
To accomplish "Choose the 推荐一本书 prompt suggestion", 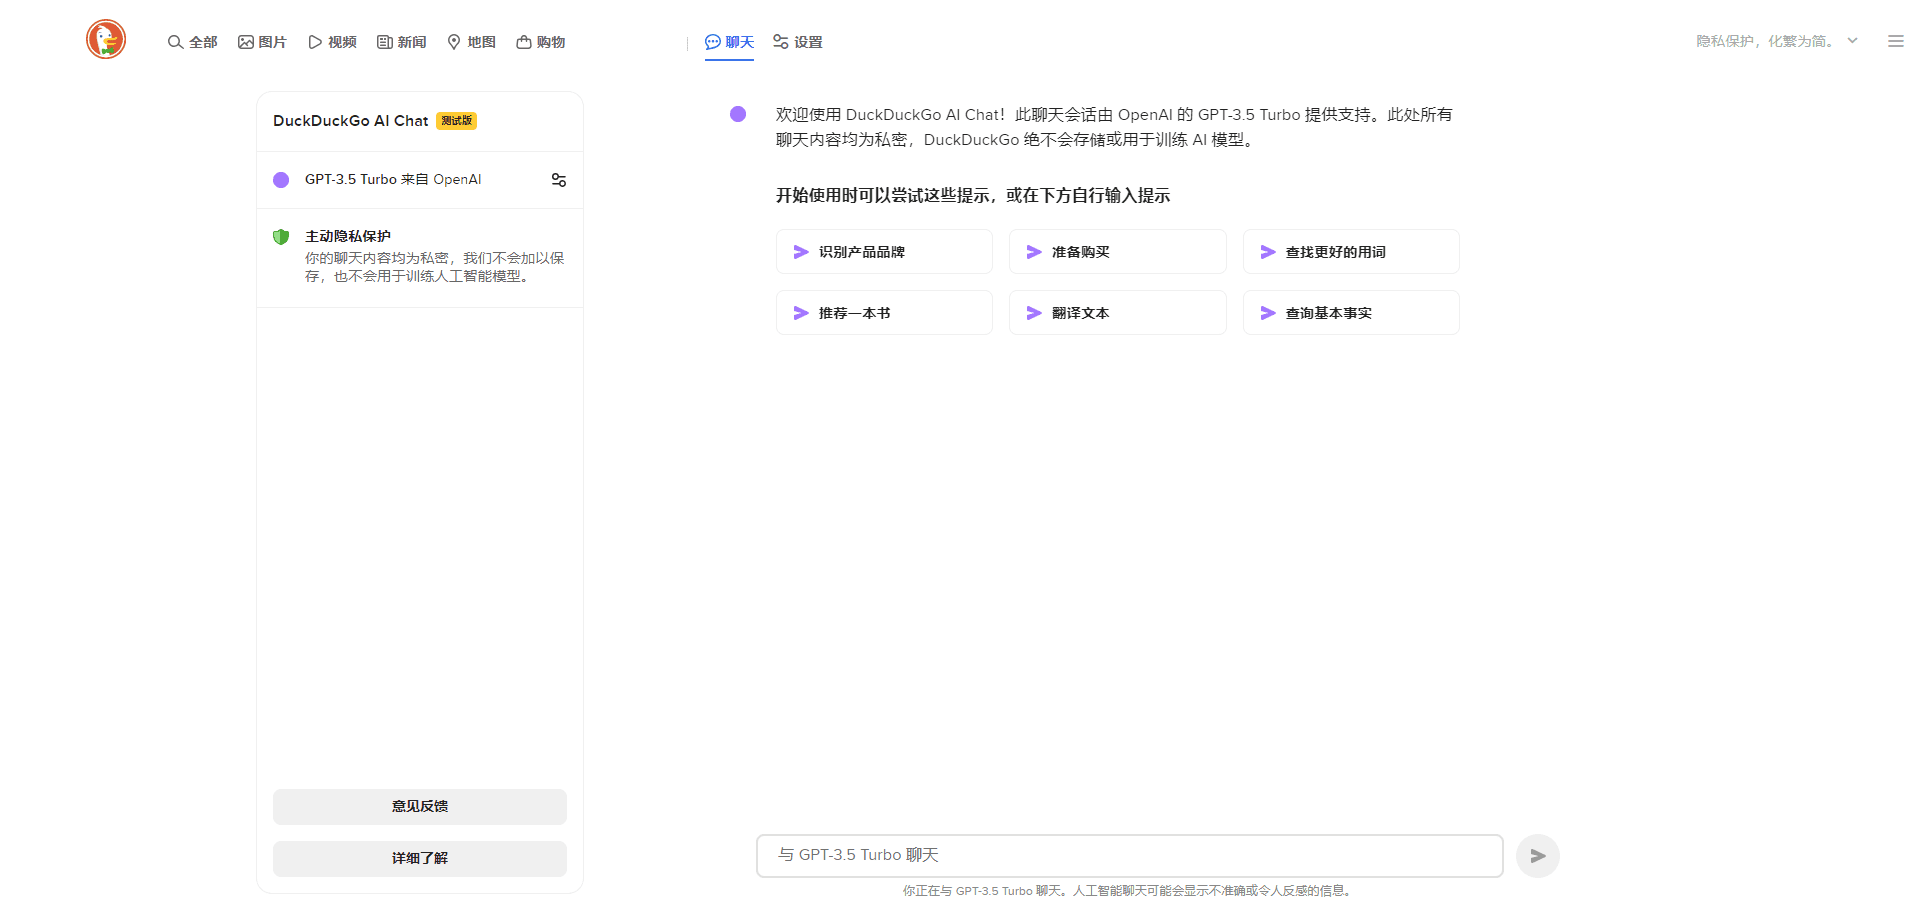I will pyautogui.click(x=884, y=313).
